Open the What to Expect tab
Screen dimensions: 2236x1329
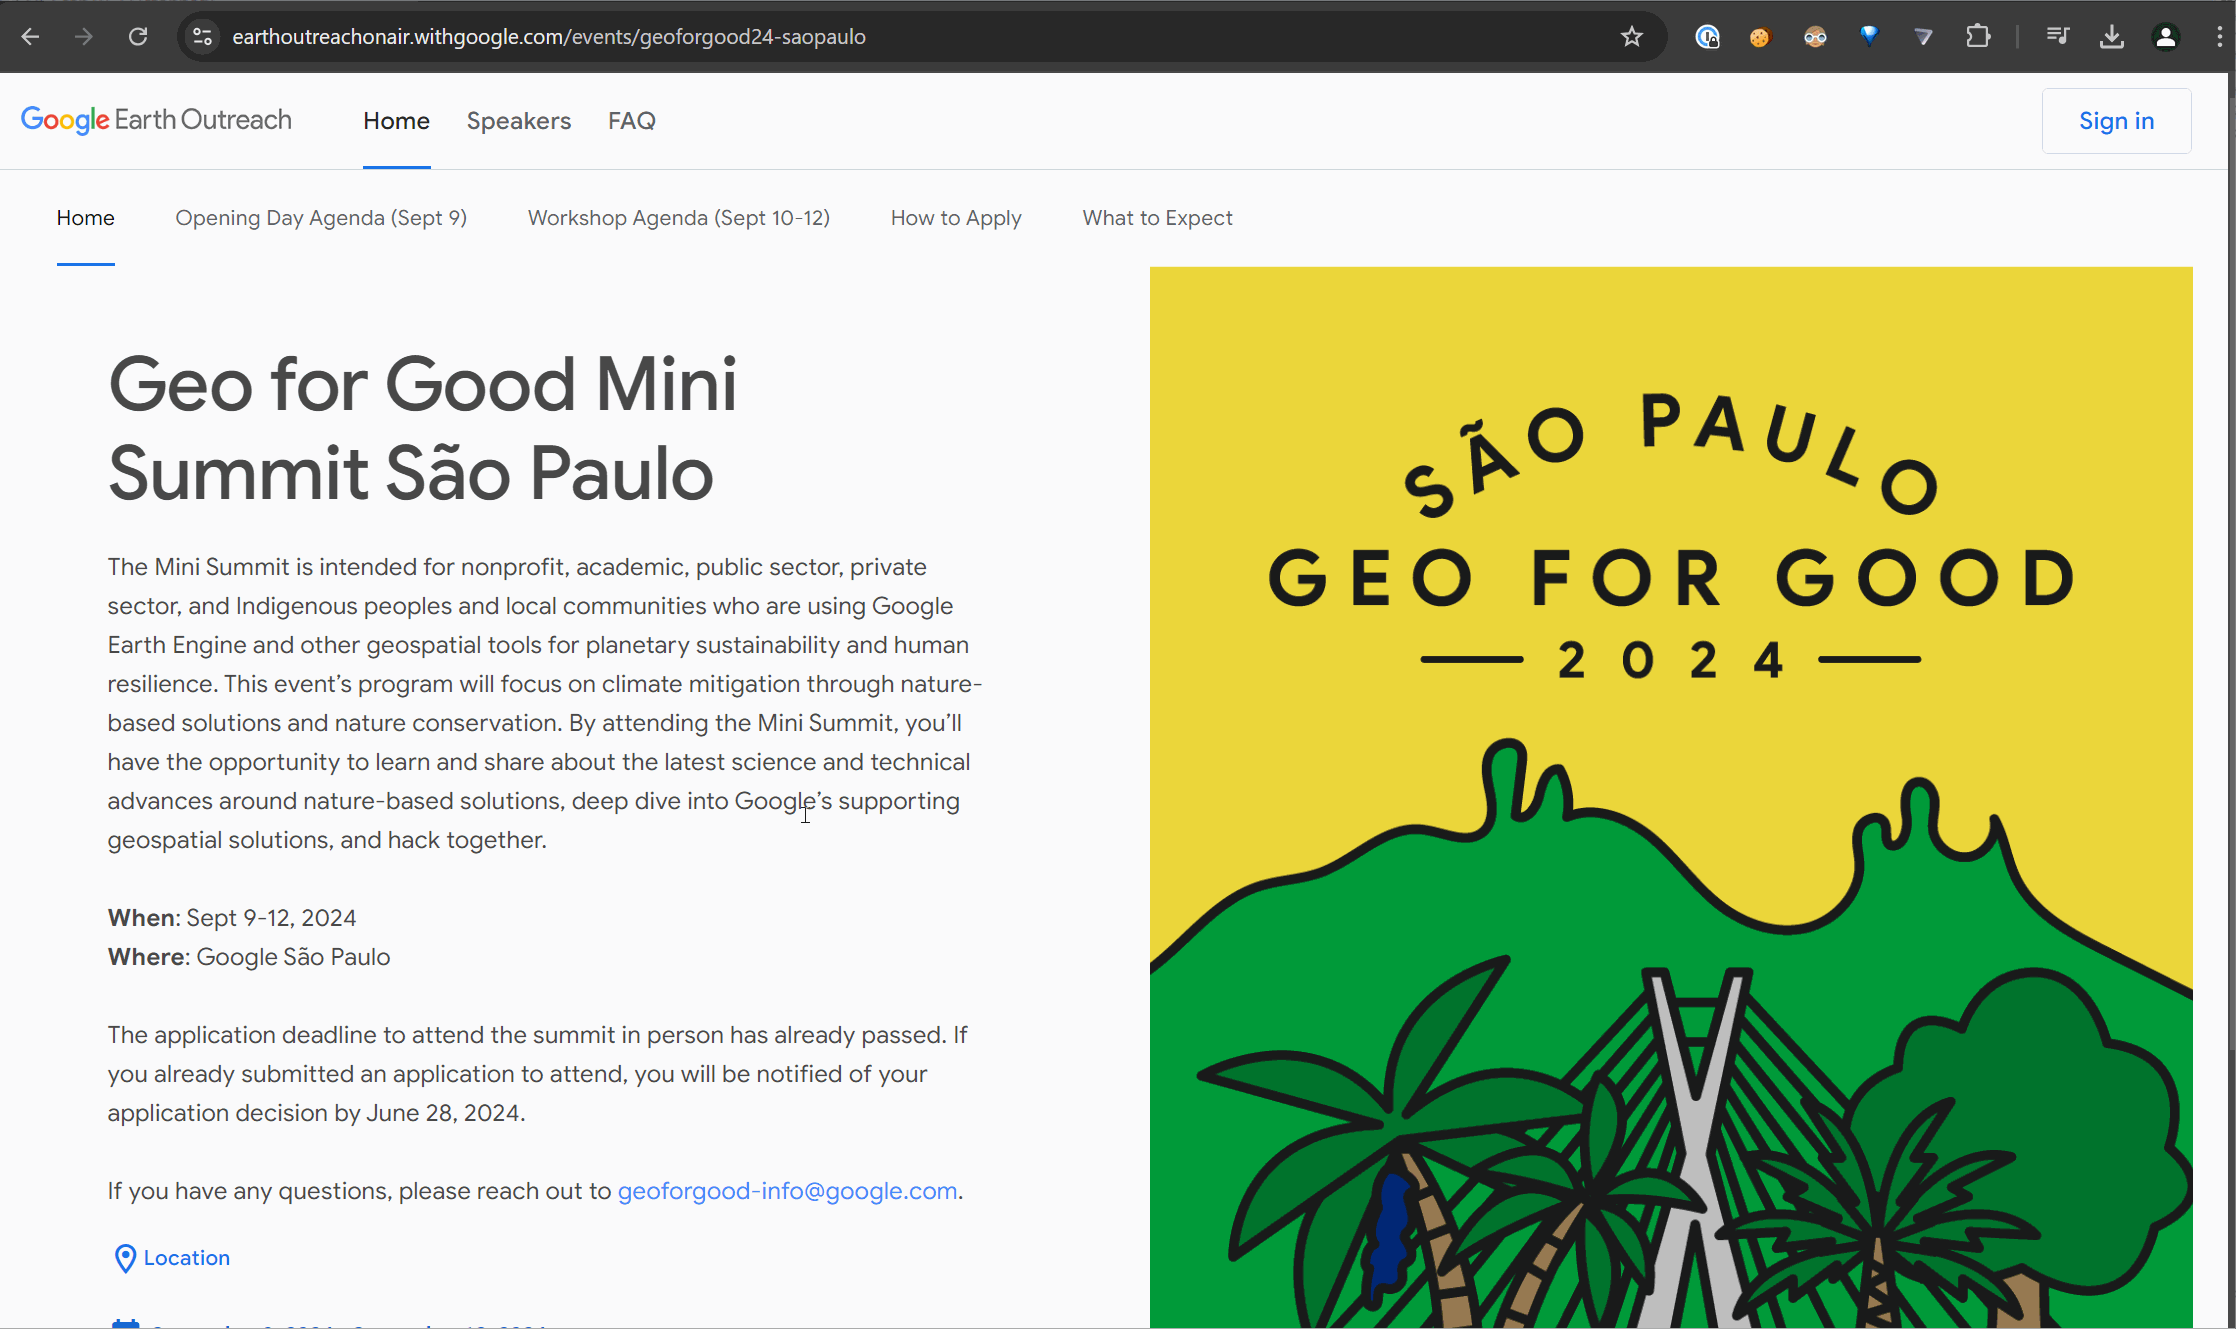coord(1157,218)
